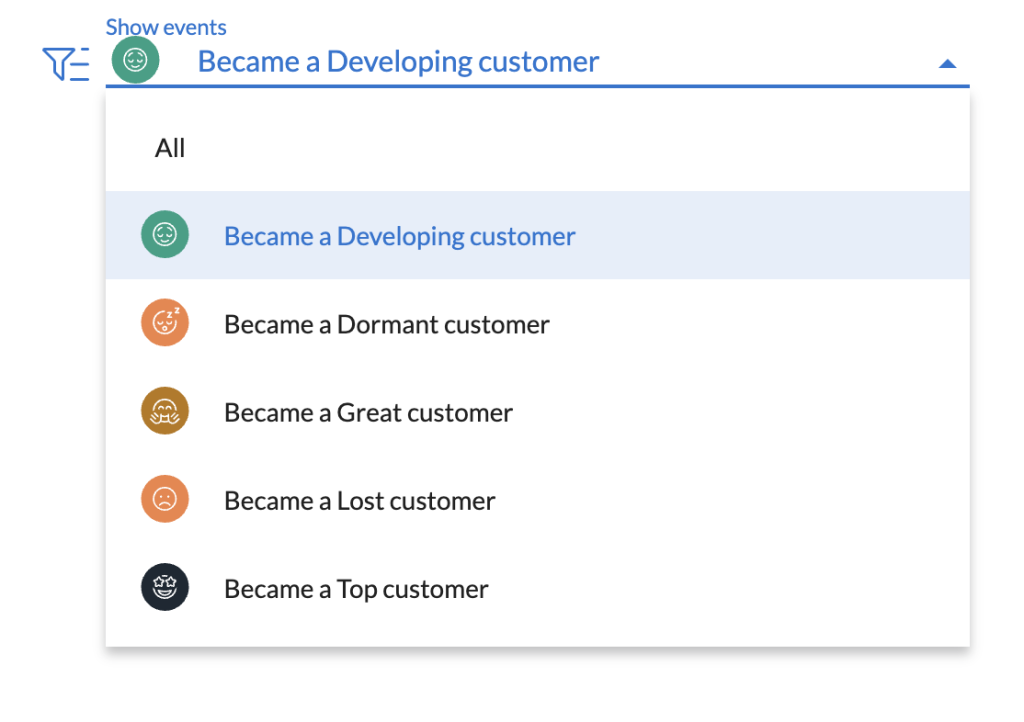The image size is (1024, 722).
Task: Select Became a Developing customer option
Action: [537, 235]
